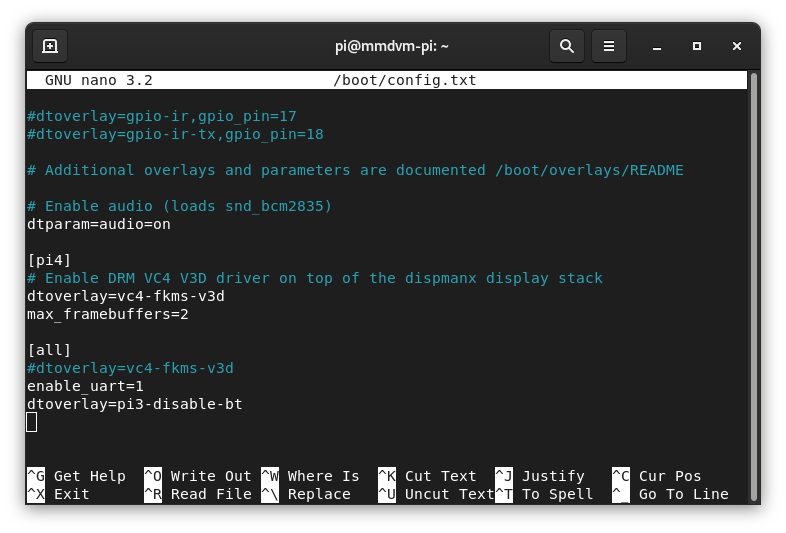
Task: Click the ^W Where Is shortcut
Action: 310,476
